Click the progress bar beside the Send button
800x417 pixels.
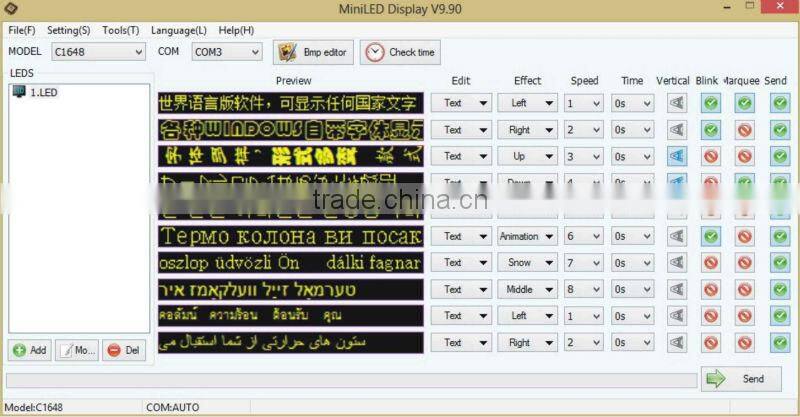click(350, 380)
